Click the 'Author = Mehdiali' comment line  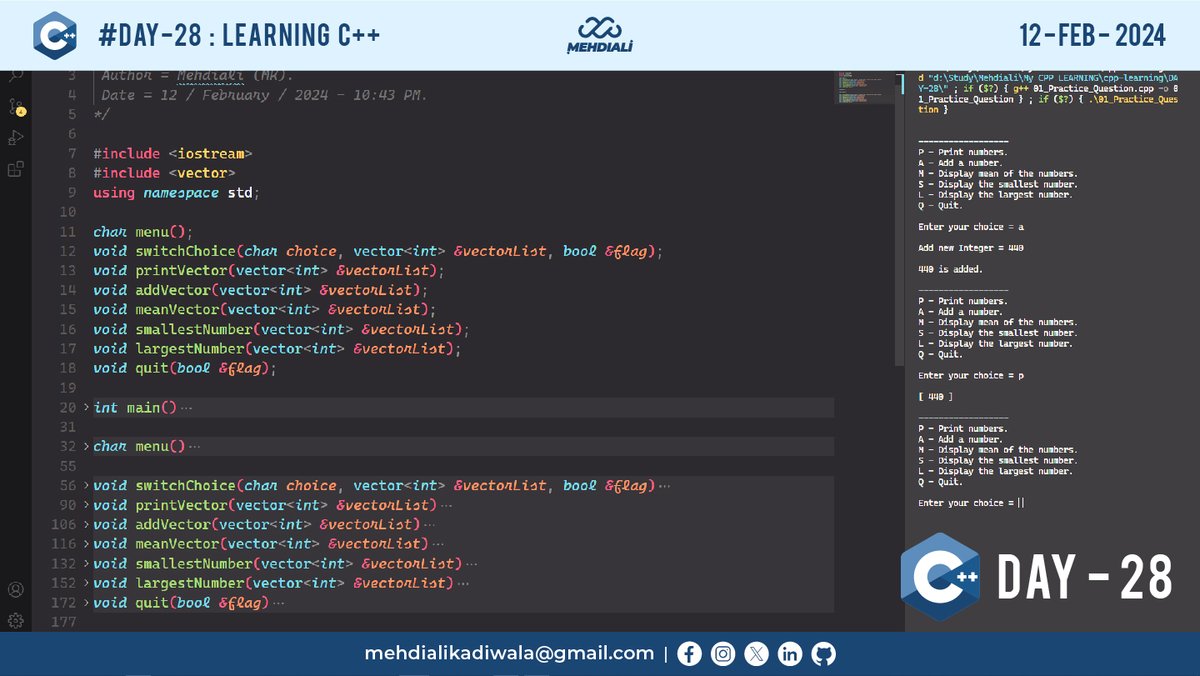pos(197,76)
